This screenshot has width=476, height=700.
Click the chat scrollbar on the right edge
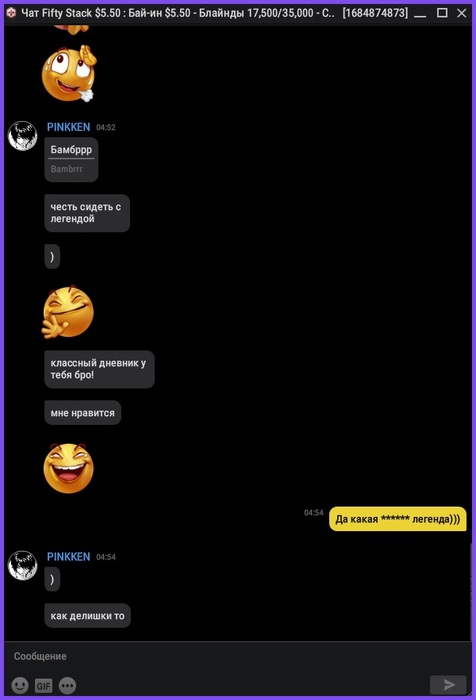tap(470, 590)
